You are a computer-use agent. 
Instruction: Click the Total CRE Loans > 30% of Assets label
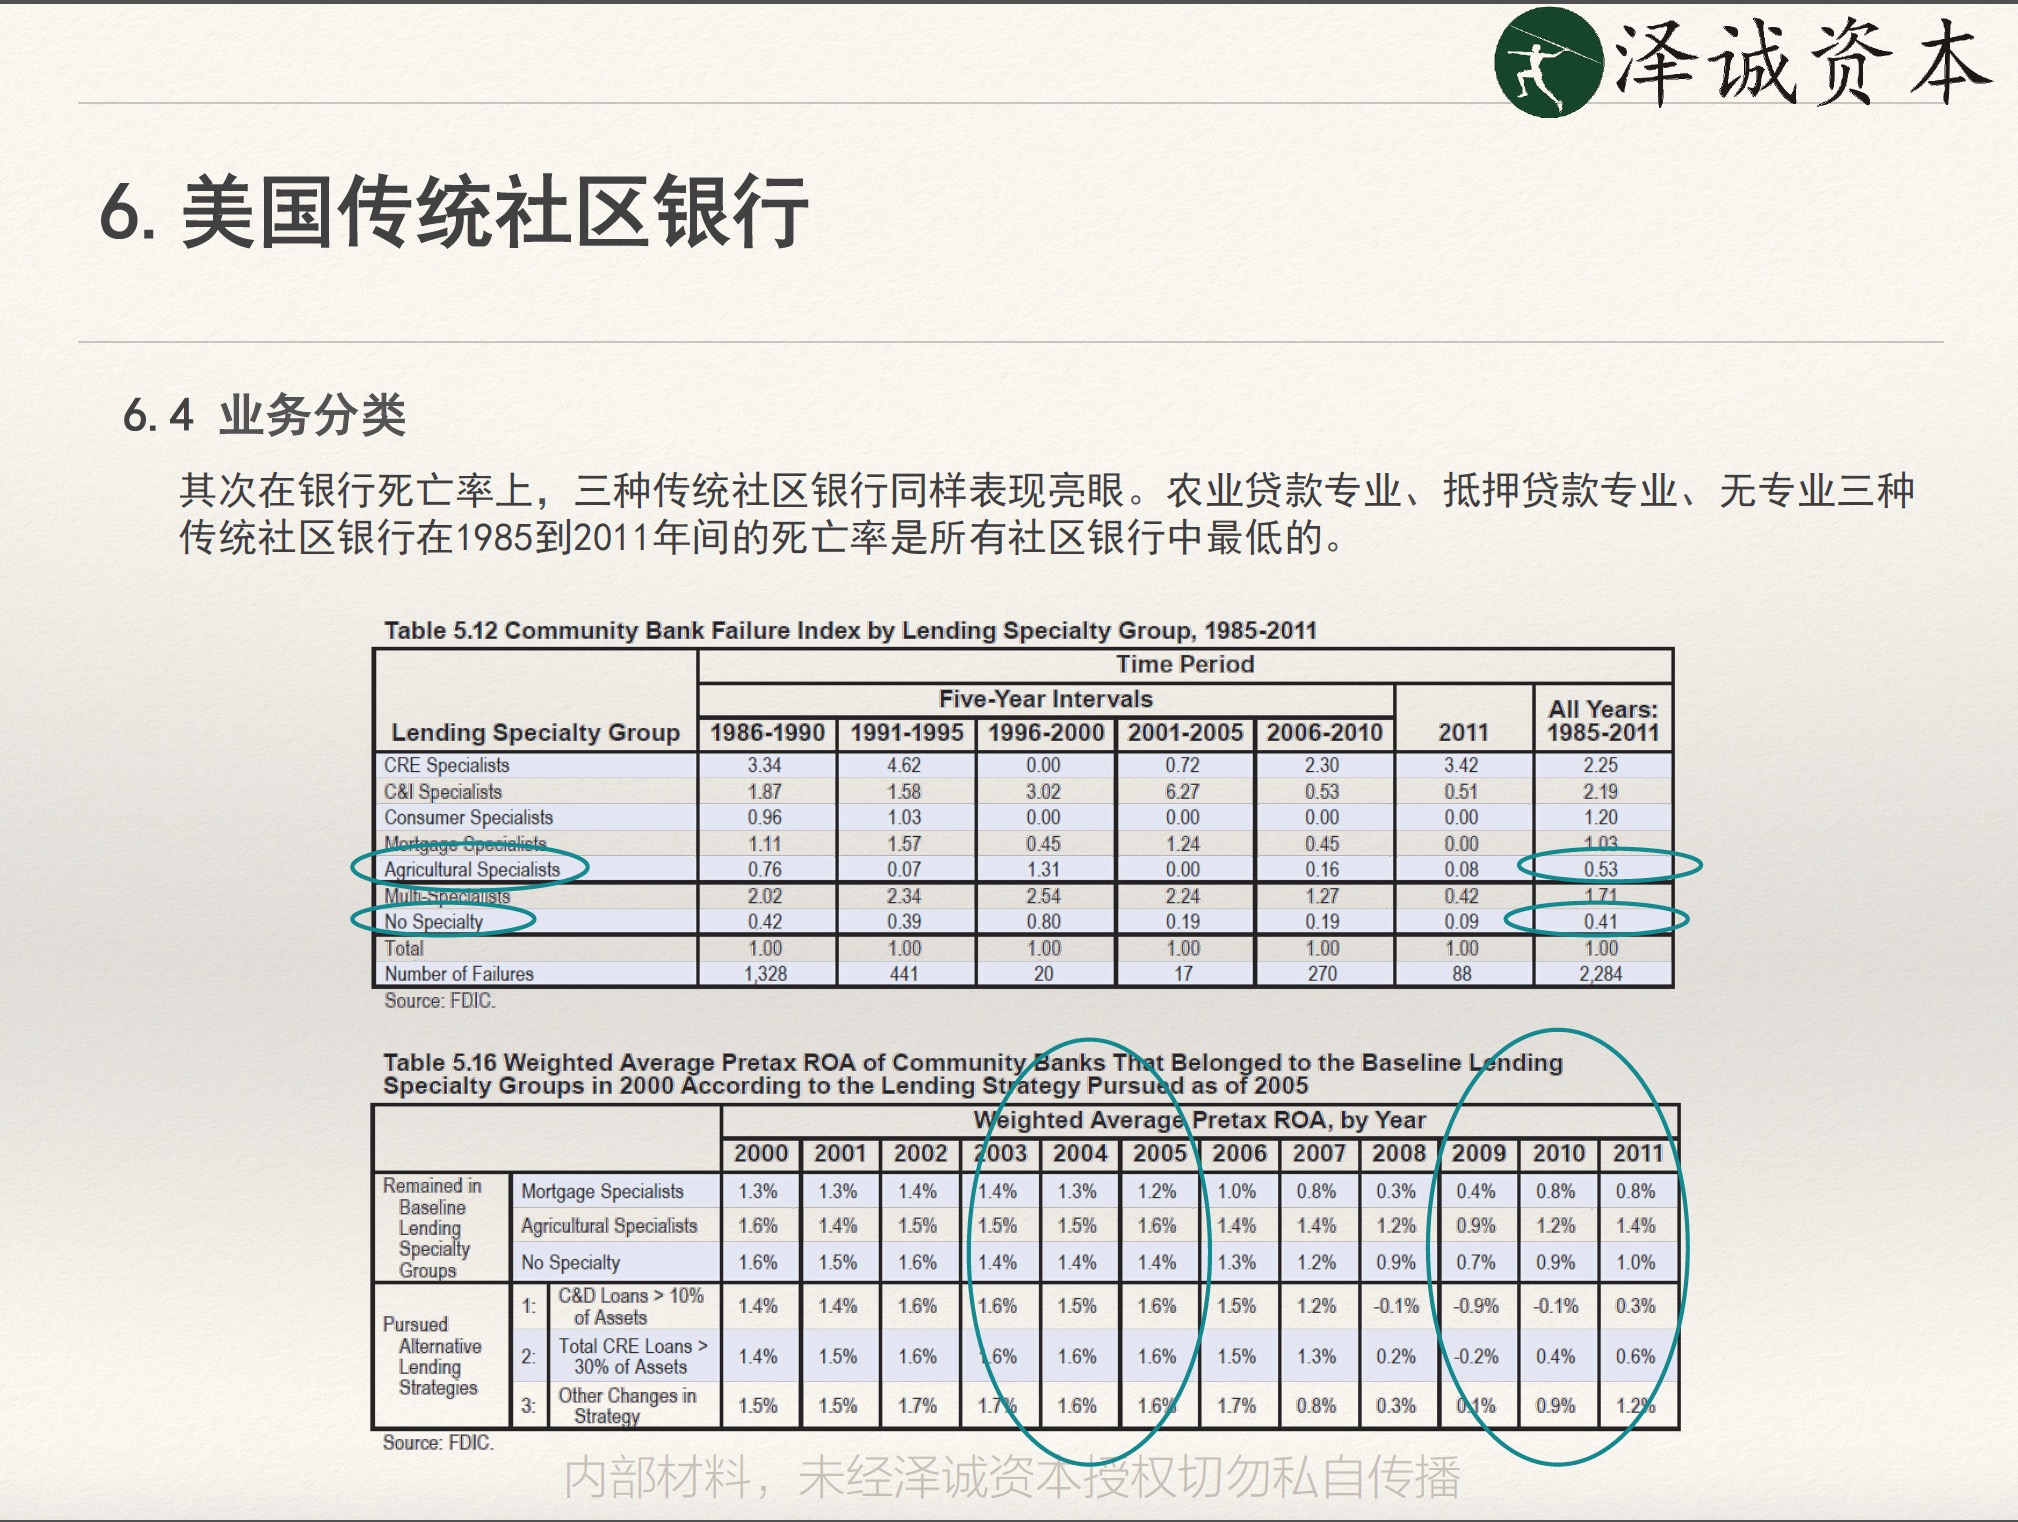[x=632, y=1356]
